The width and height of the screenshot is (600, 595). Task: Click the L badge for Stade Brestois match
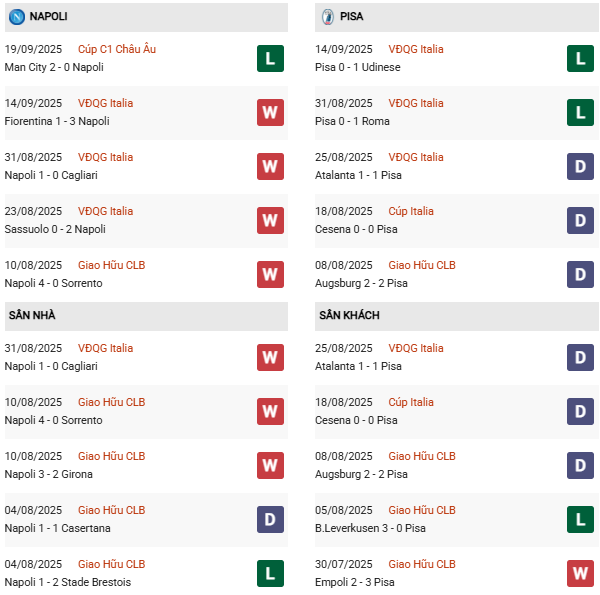(270, 573)
